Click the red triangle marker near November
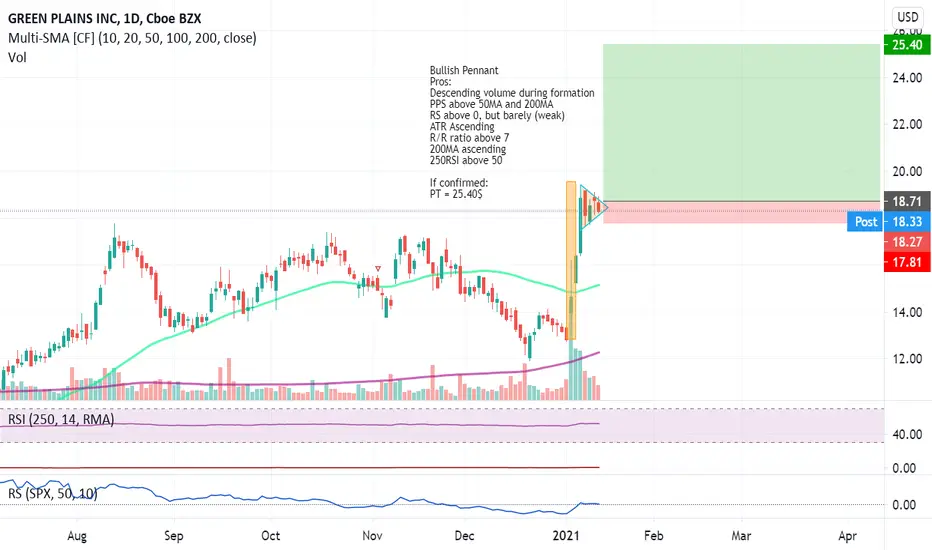 point(378,269)
